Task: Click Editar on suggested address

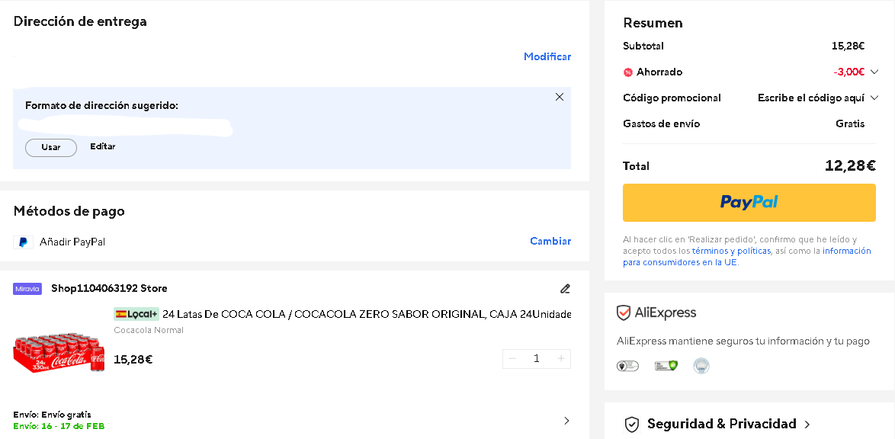Action: [x=103, y=147]
